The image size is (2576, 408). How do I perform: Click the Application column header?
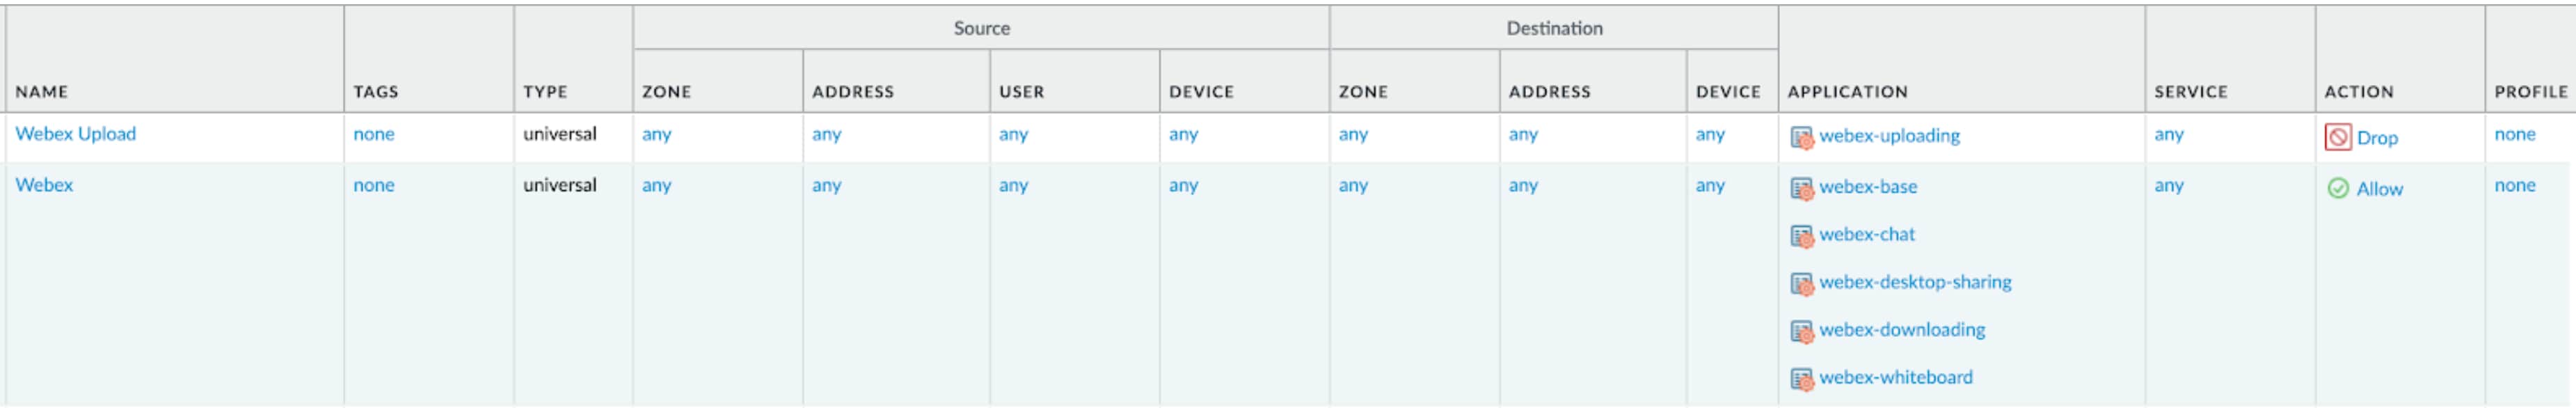click(1847, 92)
